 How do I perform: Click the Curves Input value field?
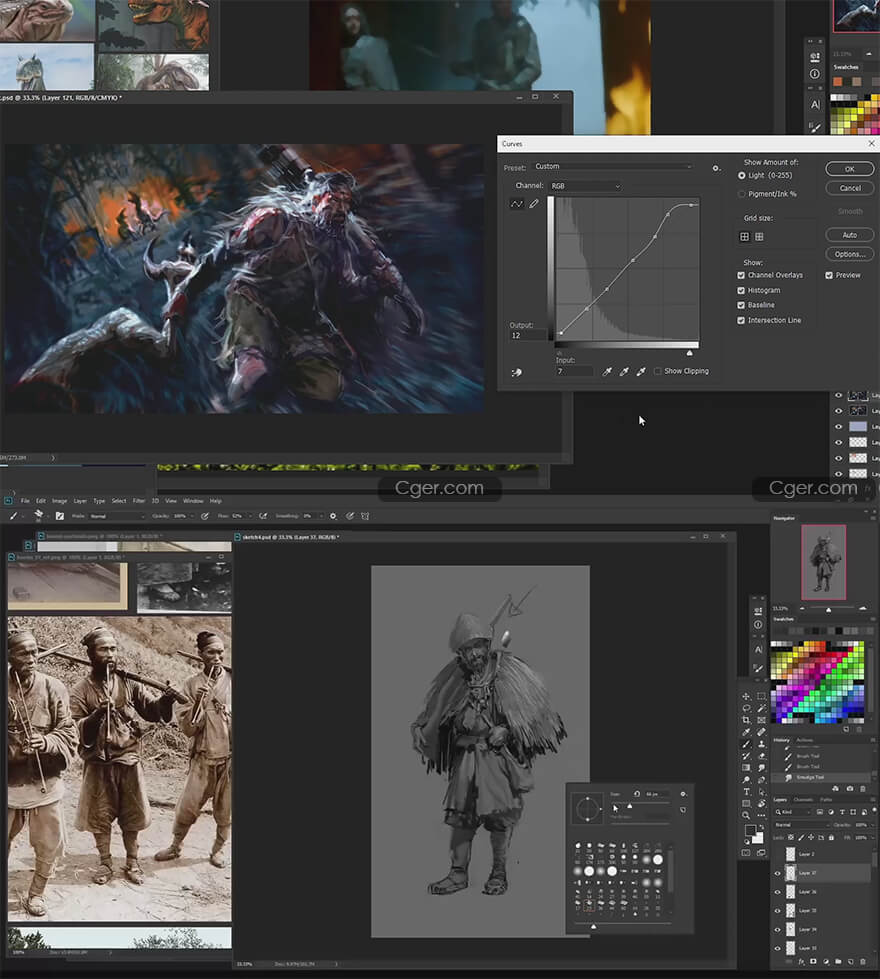point(574,371)
